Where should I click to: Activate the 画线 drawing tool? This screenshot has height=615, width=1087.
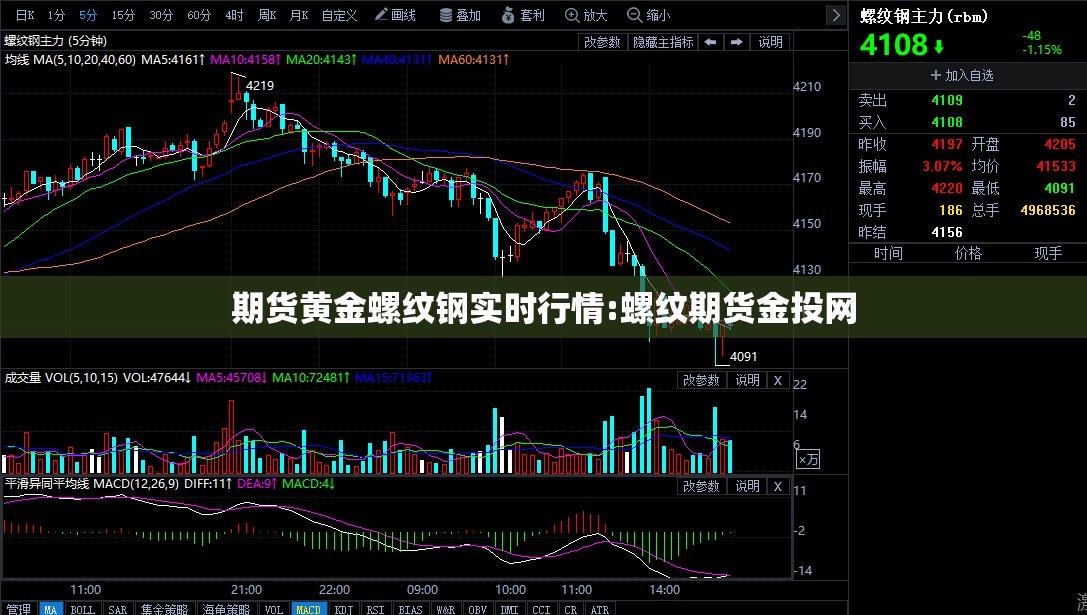tap(395, 15)
